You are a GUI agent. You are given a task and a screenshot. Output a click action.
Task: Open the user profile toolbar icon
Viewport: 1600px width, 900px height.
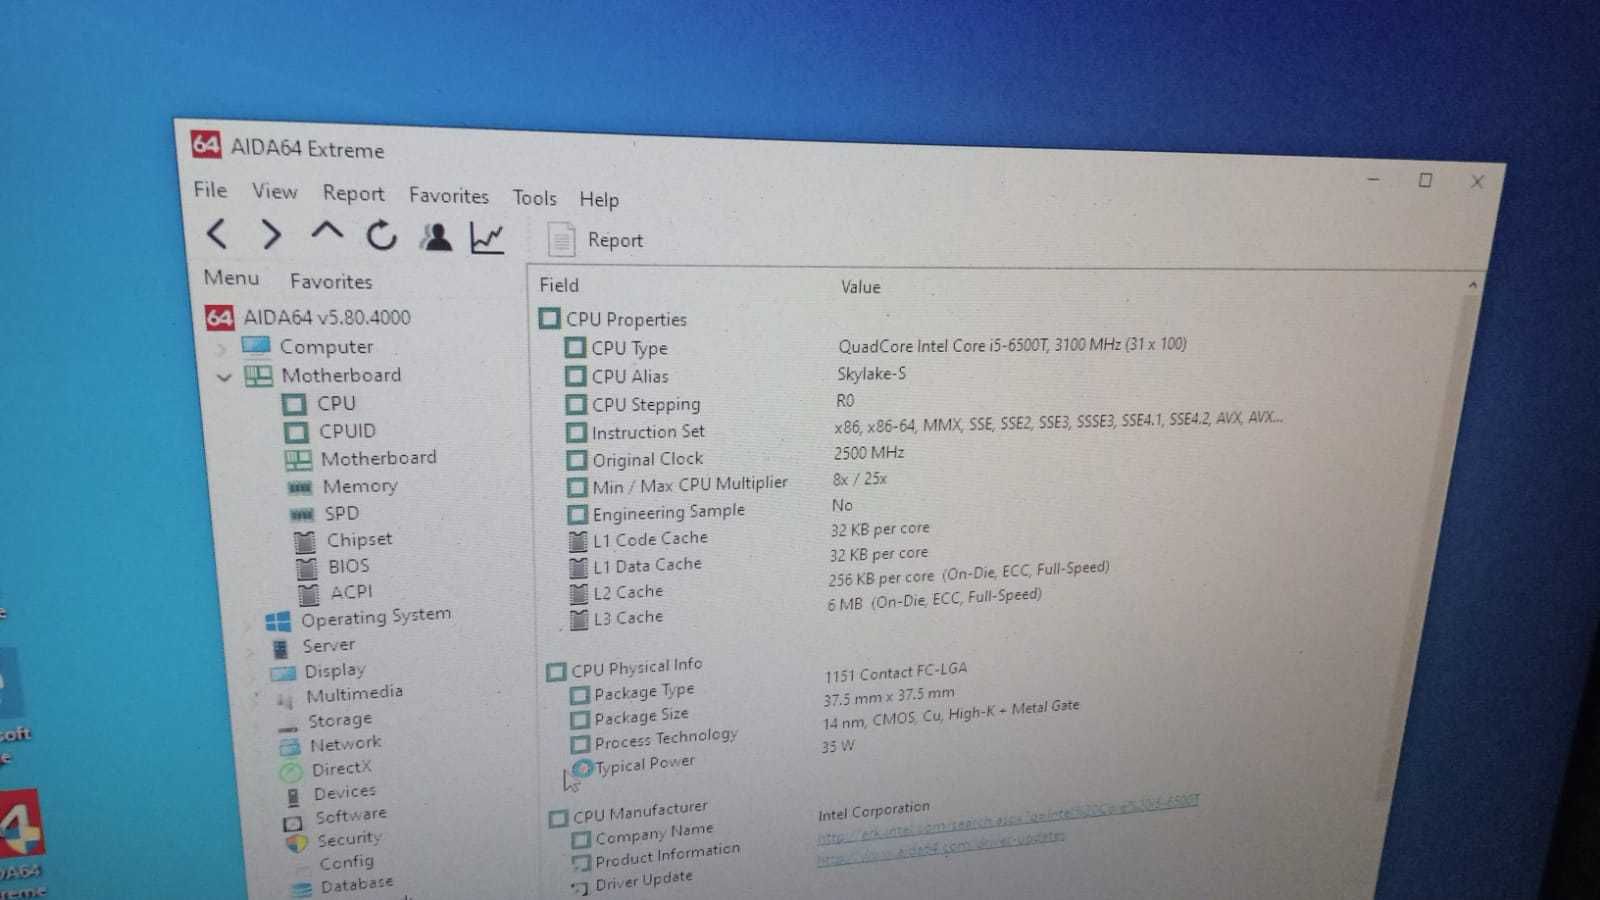[435, 237]
